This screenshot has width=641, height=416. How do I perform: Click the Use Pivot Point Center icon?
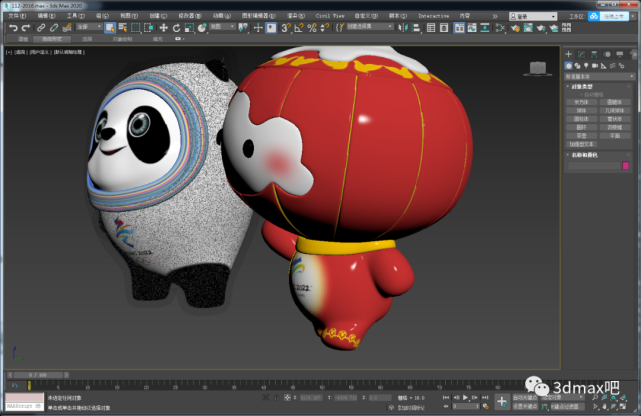[243, 28]
